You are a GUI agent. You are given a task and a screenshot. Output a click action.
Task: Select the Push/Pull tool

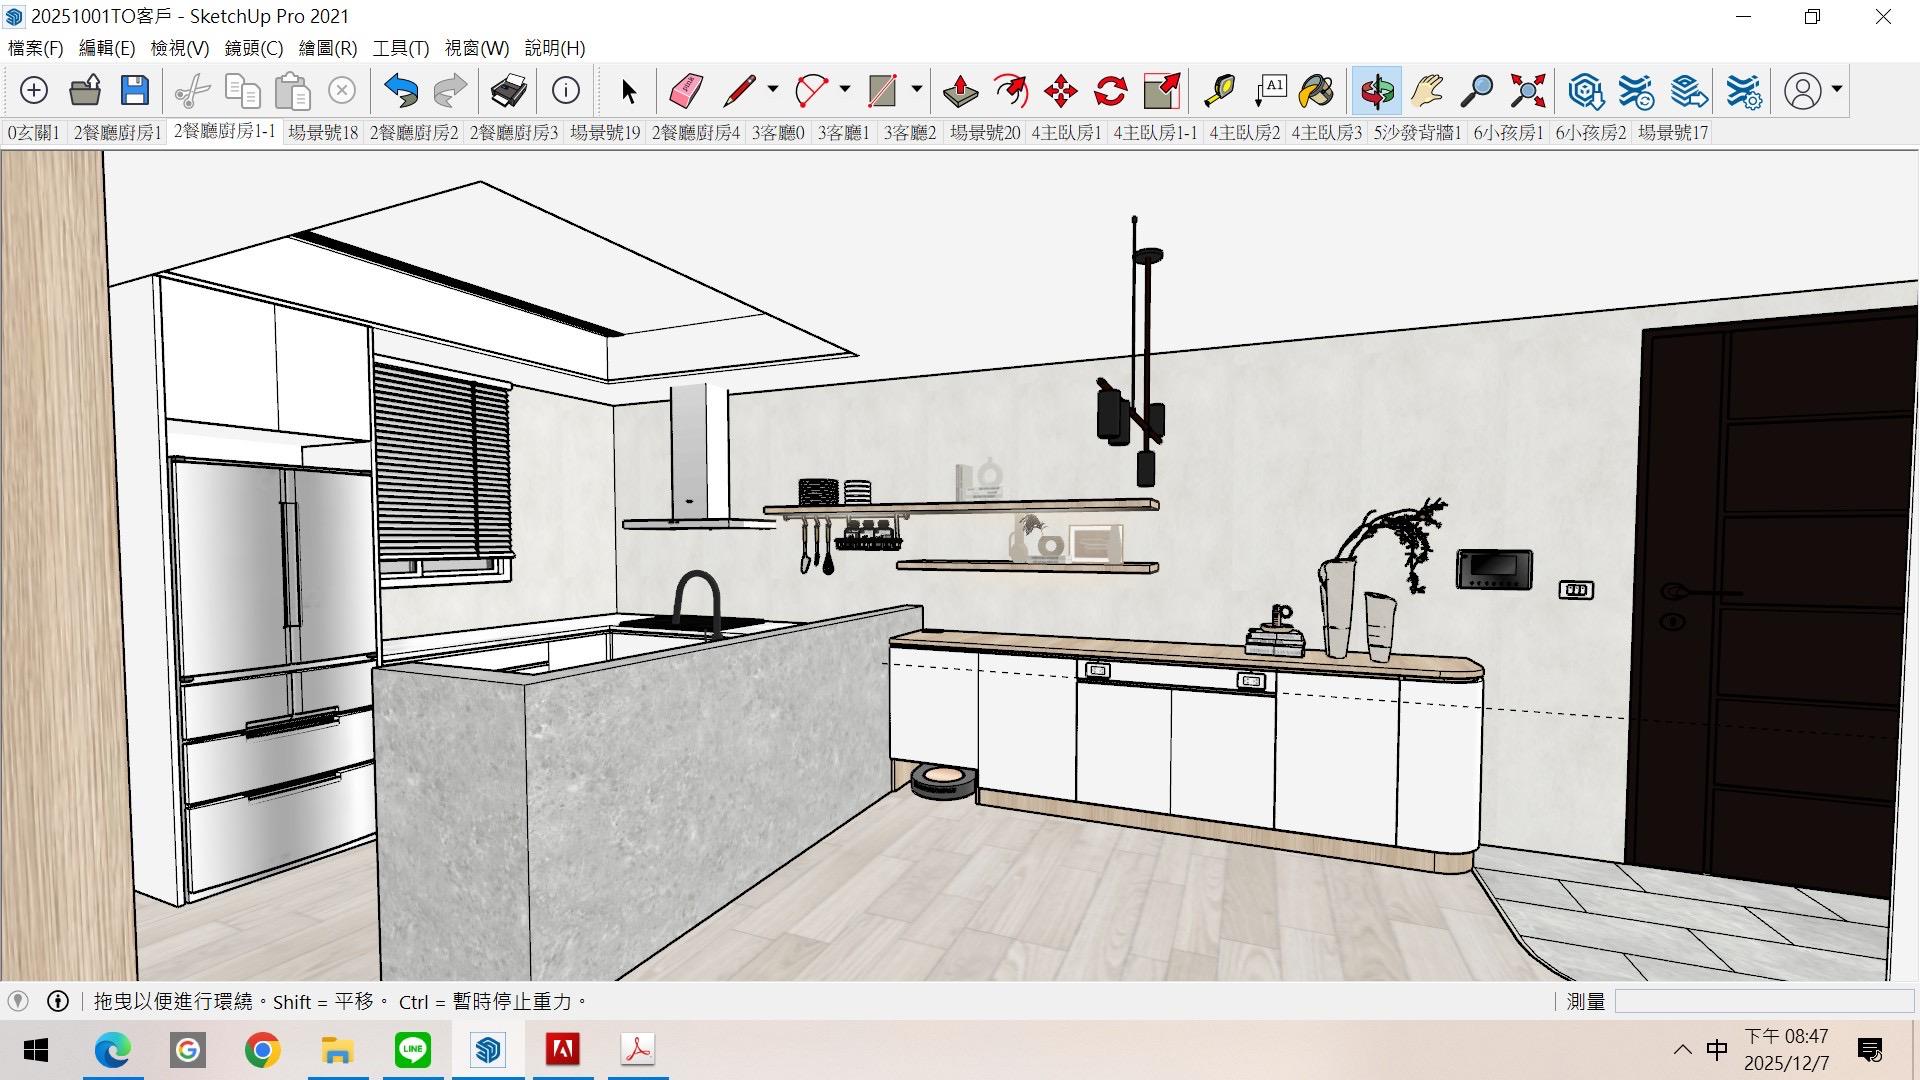[x=960, y=91]
